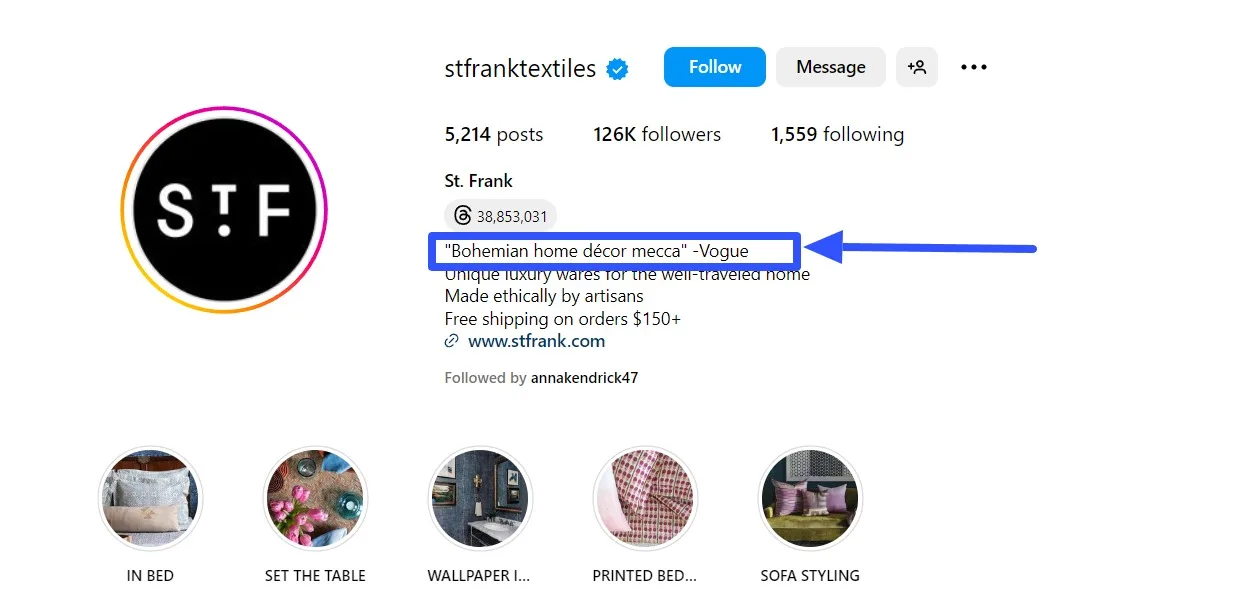Click the verified badge next to stfranktextiles
This screenshot has width=1250, height=604.
click(618, 68)
